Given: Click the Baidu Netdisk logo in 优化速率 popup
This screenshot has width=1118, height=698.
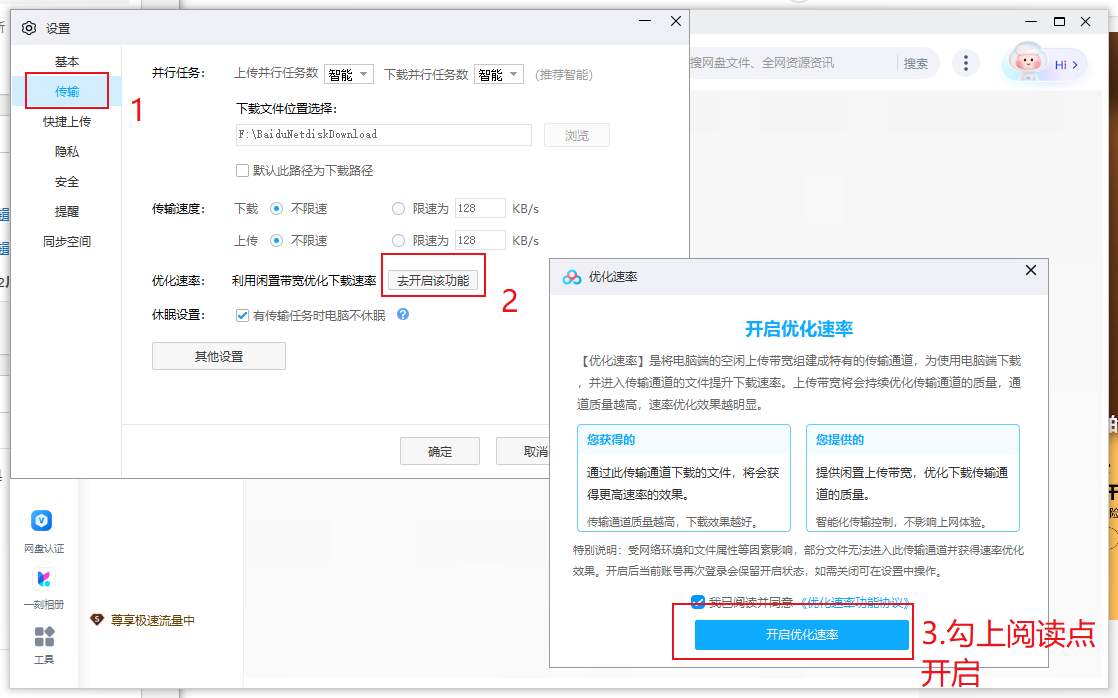Looking at the screenshot, I should [572, 277].
